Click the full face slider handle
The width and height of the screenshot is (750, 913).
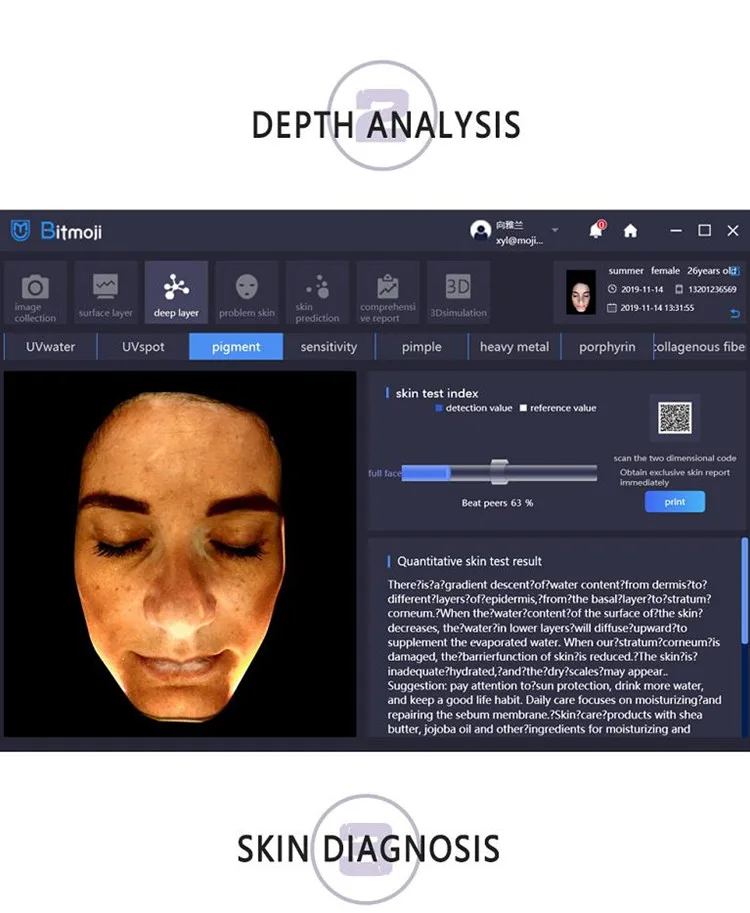500,472
